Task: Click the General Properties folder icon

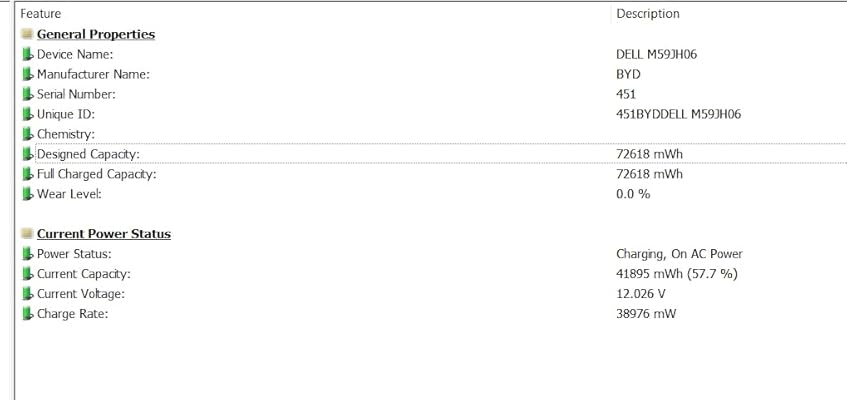Action: pyautogui.click(x=27, y=34)
